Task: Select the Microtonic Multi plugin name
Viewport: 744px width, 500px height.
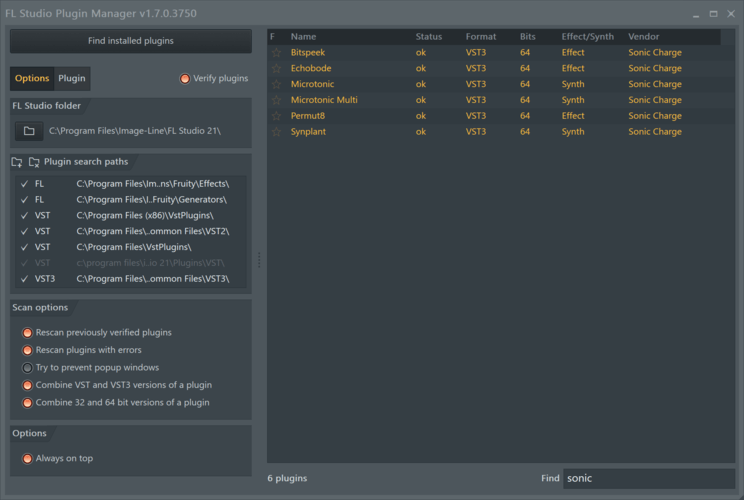Action: coord(324,100)
